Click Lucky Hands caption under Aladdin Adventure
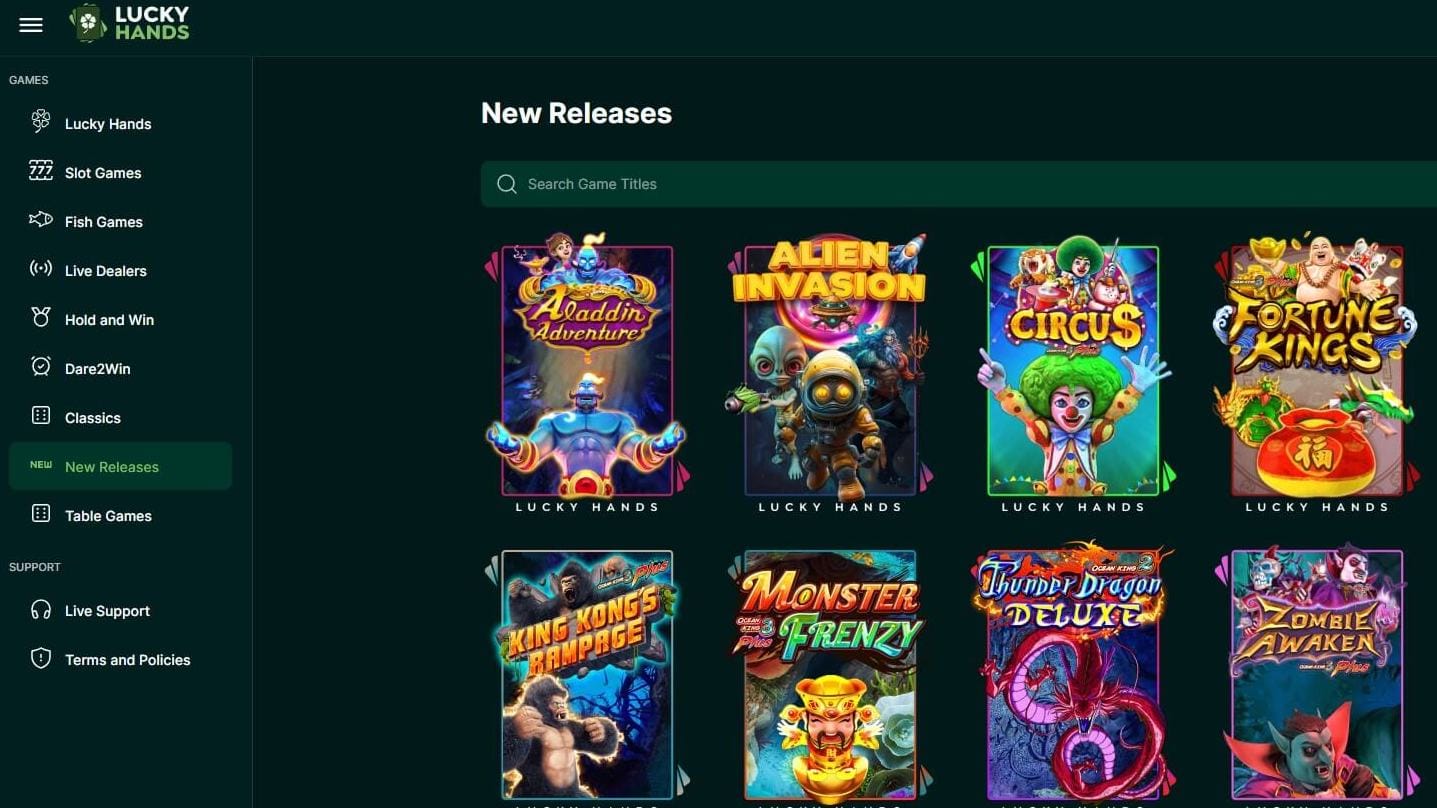The image size is (1437, 808). click(587, 507)
